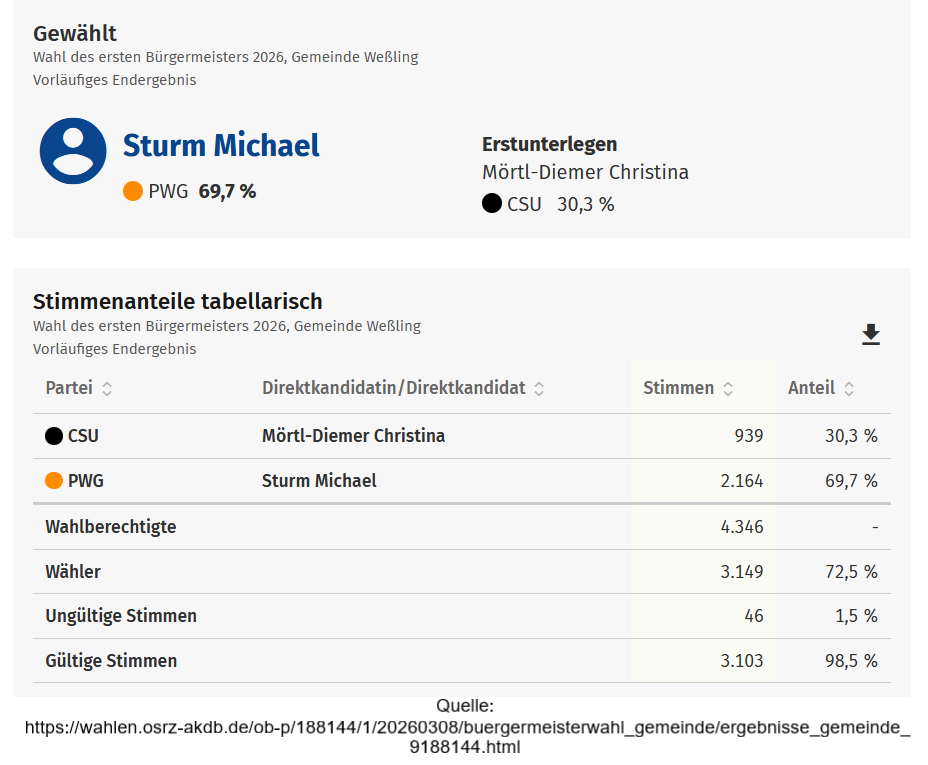Open the Stimmenanteile tabellarisch section header
The image size is (928, 765).
(177, 300)
